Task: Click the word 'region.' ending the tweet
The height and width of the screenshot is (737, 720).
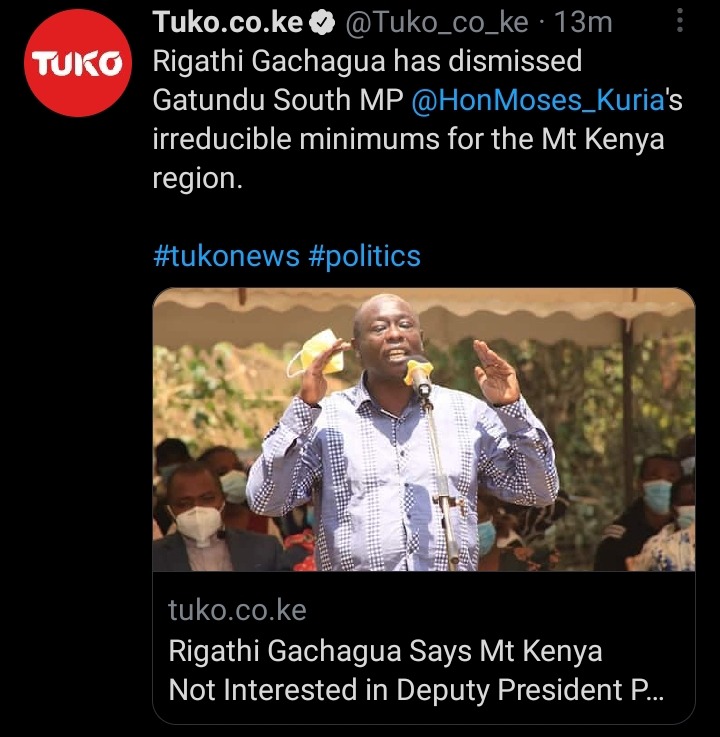Action: point(197,179)
